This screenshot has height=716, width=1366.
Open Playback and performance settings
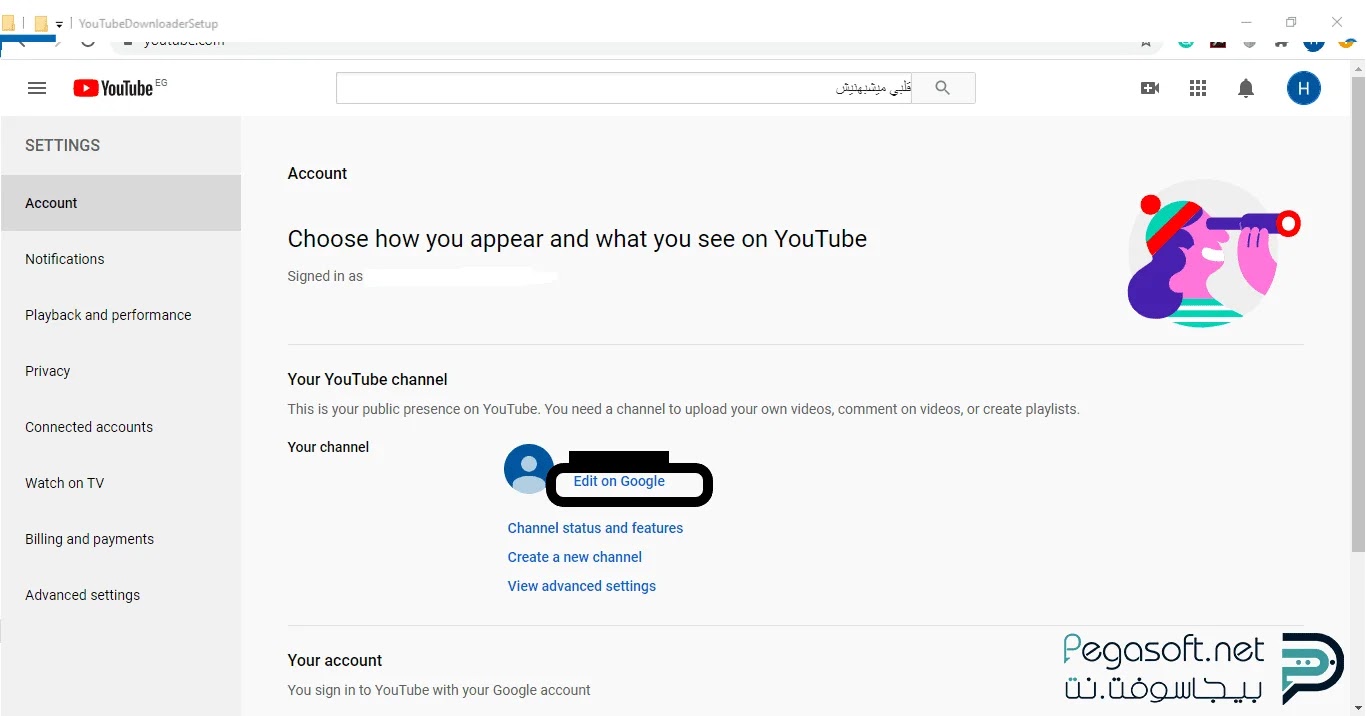(x=121, y=315)
